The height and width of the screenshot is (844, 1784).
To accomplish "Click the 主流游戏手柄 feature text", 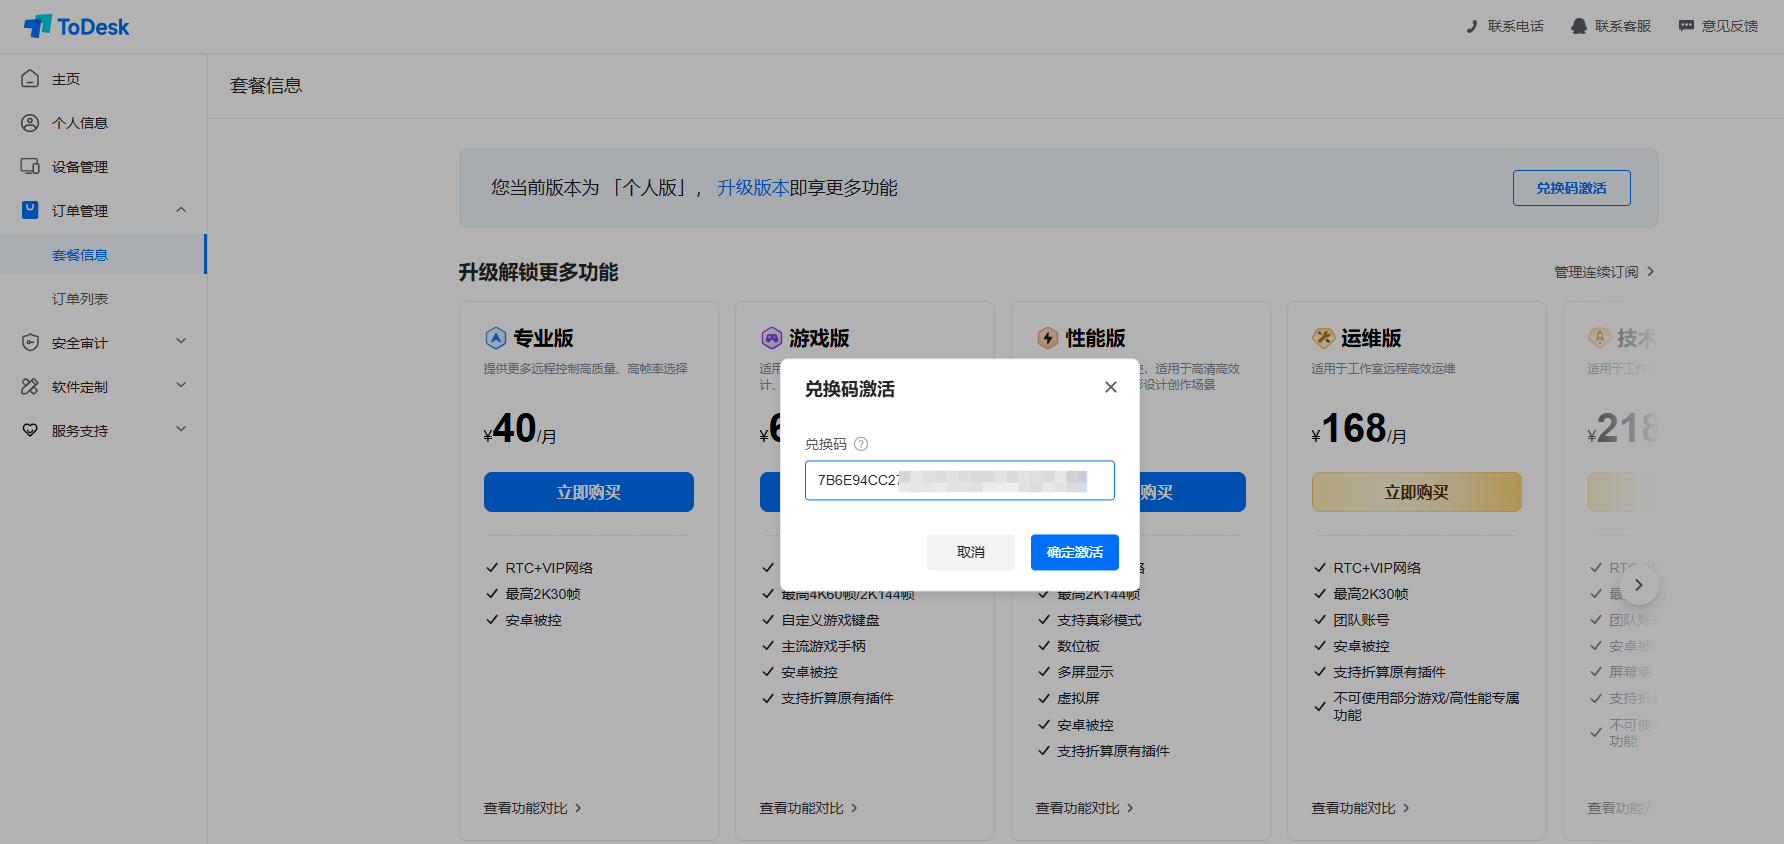I will click(x=824, y=646).
